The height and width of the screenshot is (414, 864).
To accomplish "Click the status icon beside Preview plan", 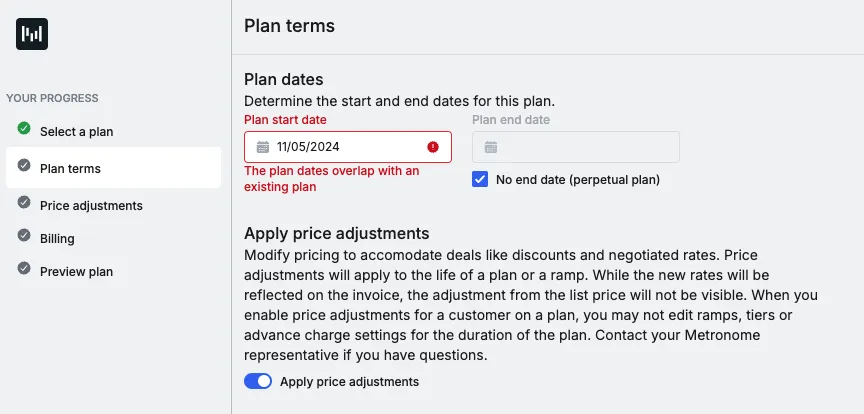I will click(24, 268).
